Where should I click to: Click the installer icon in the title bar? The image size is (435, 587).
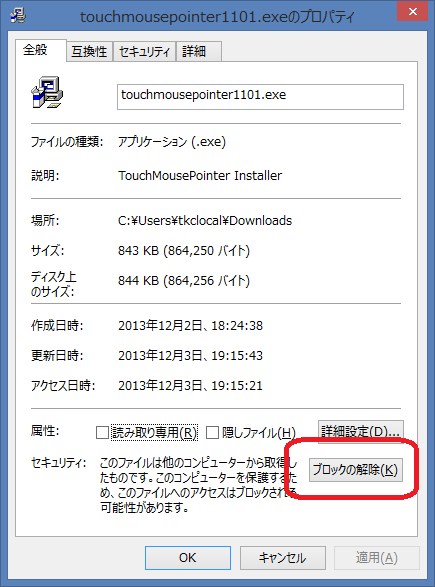coord(18,15)
